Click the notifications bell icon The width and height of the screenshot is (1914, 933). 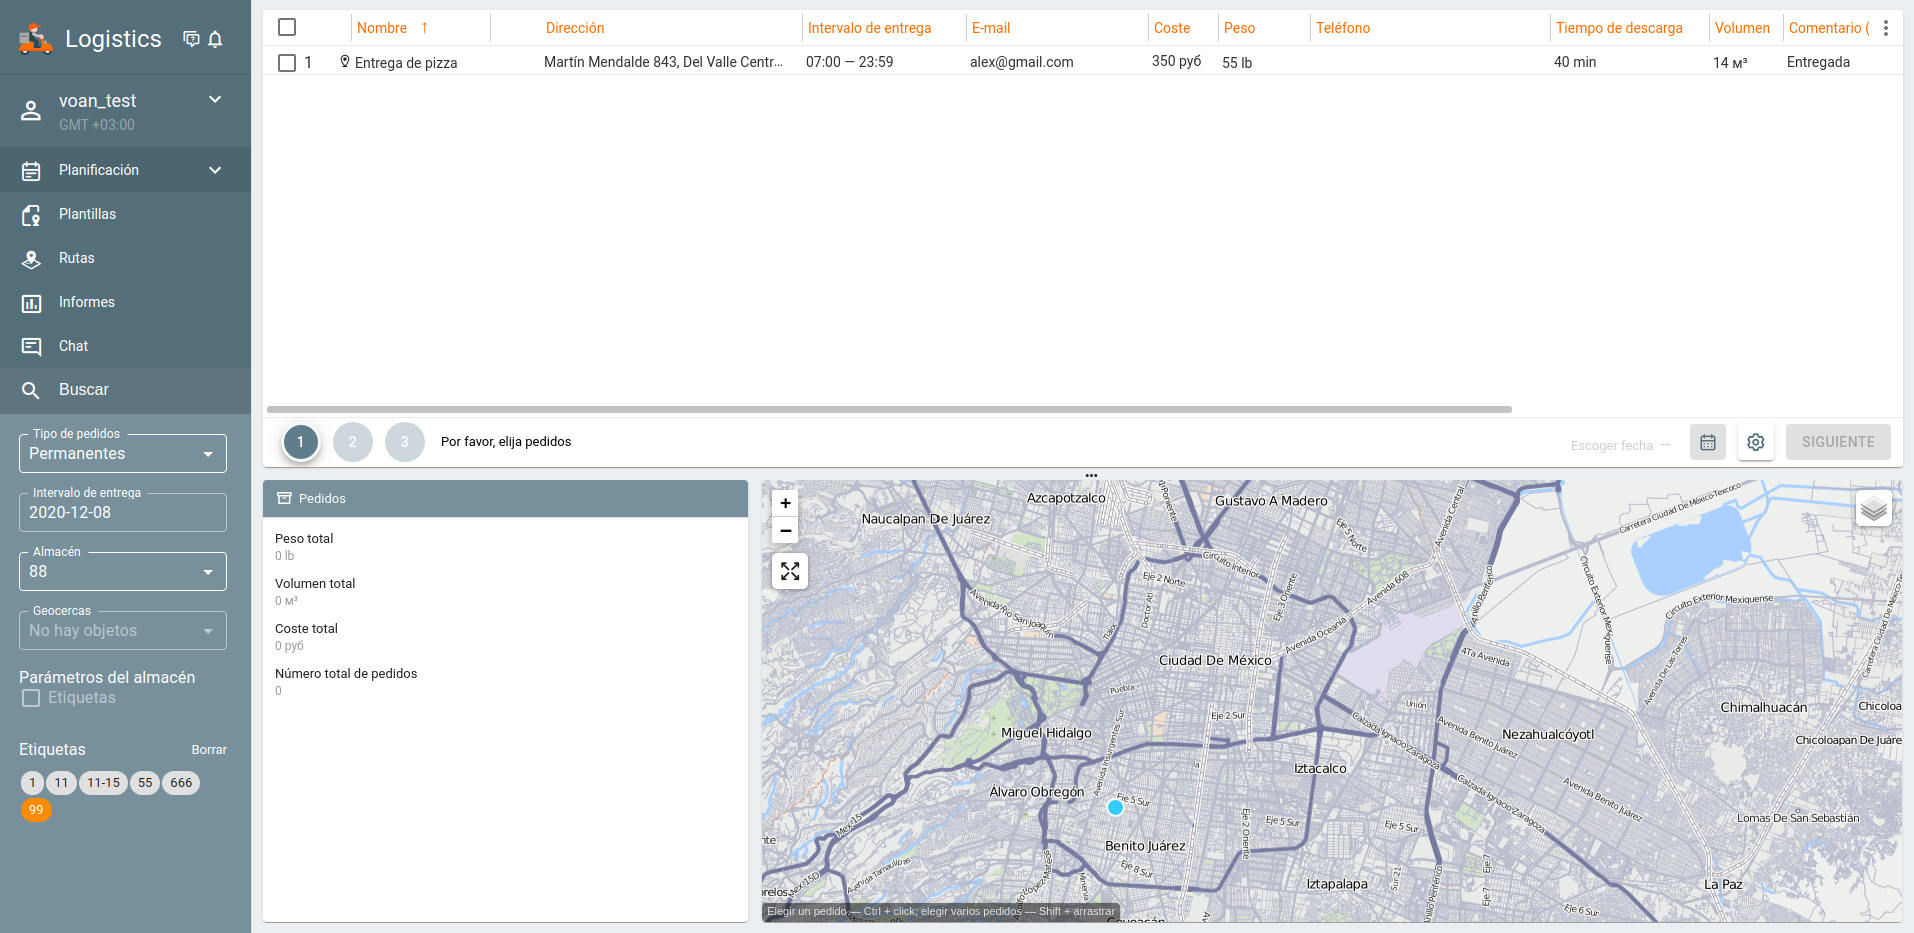point(215,39)
